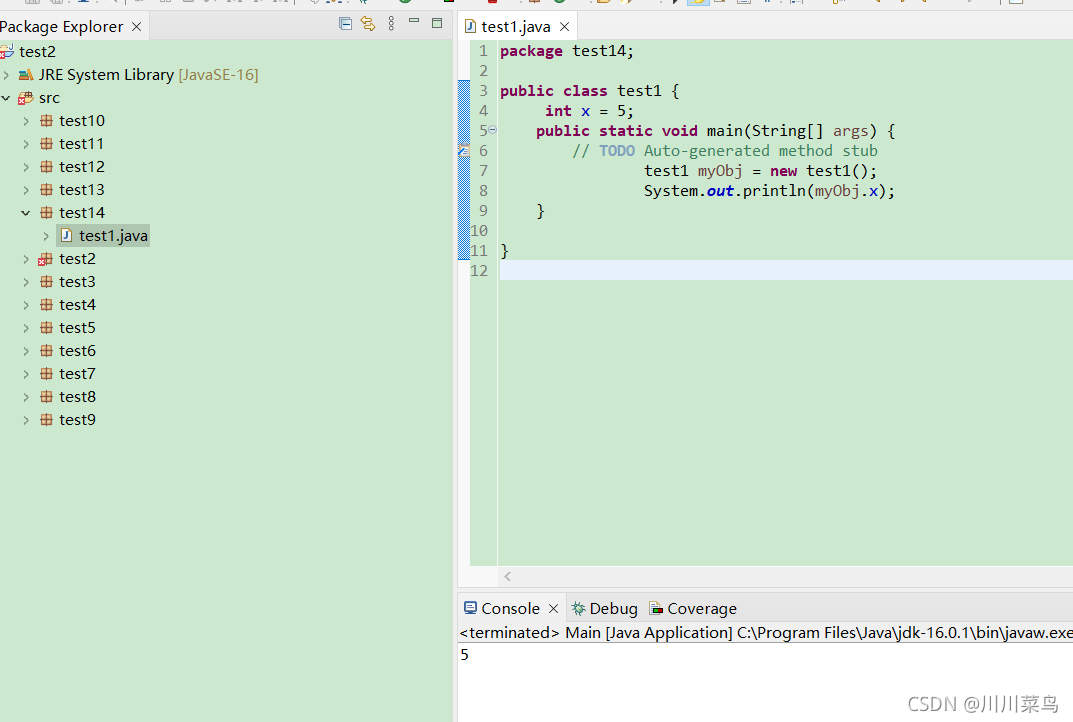The image size is (1073, 722).
Task: Expand the test11 package
Action: [26, 144]
